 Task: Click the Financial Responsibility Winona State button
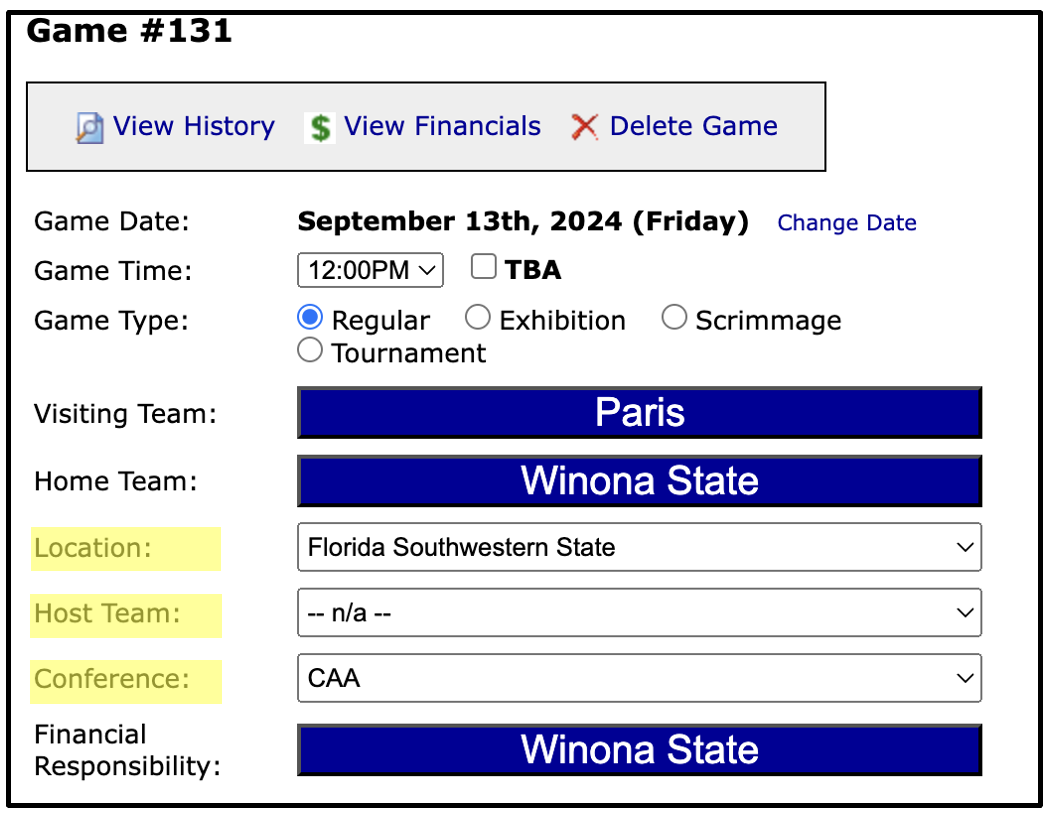639,750
